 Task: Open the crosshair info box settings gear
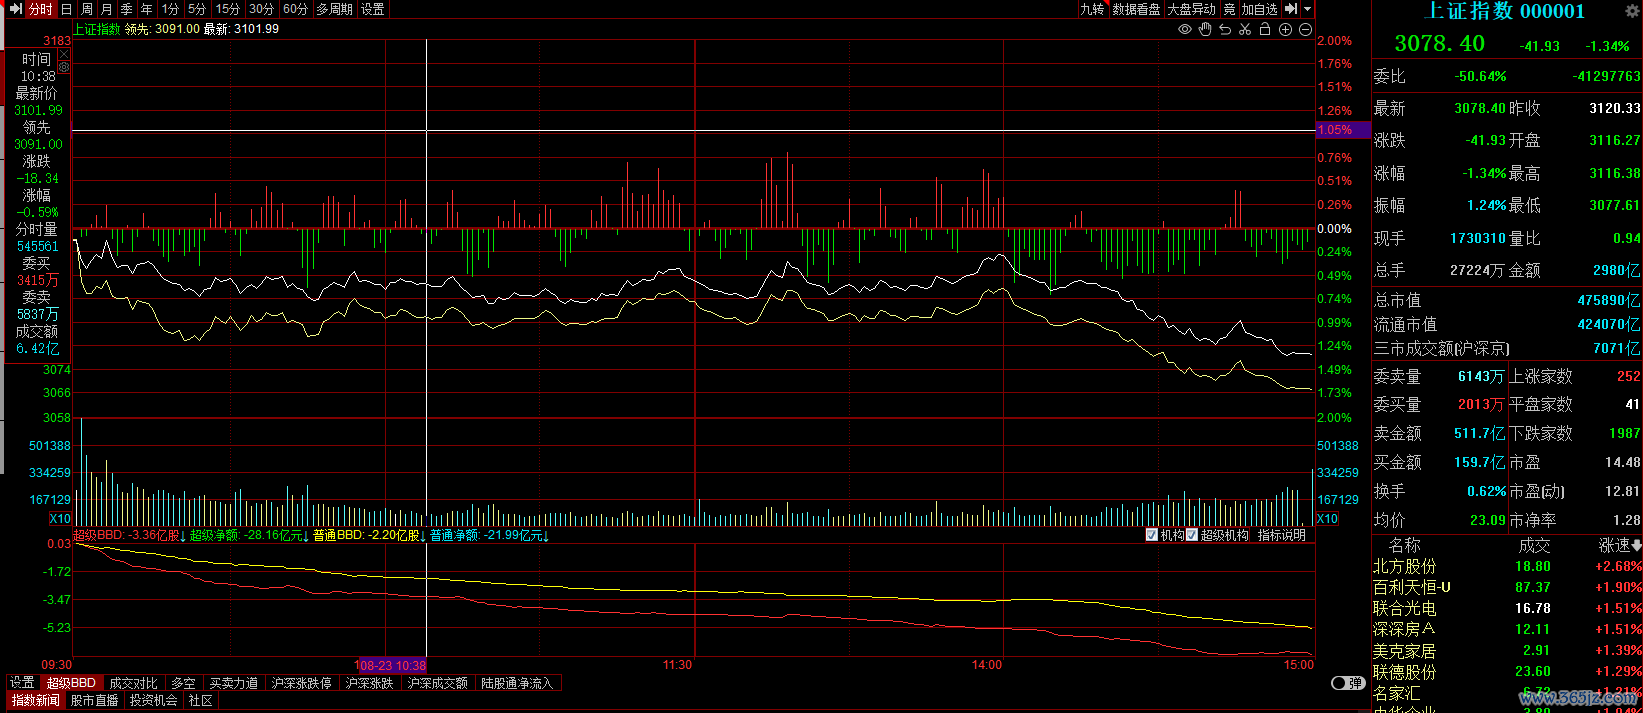(64, 67)
